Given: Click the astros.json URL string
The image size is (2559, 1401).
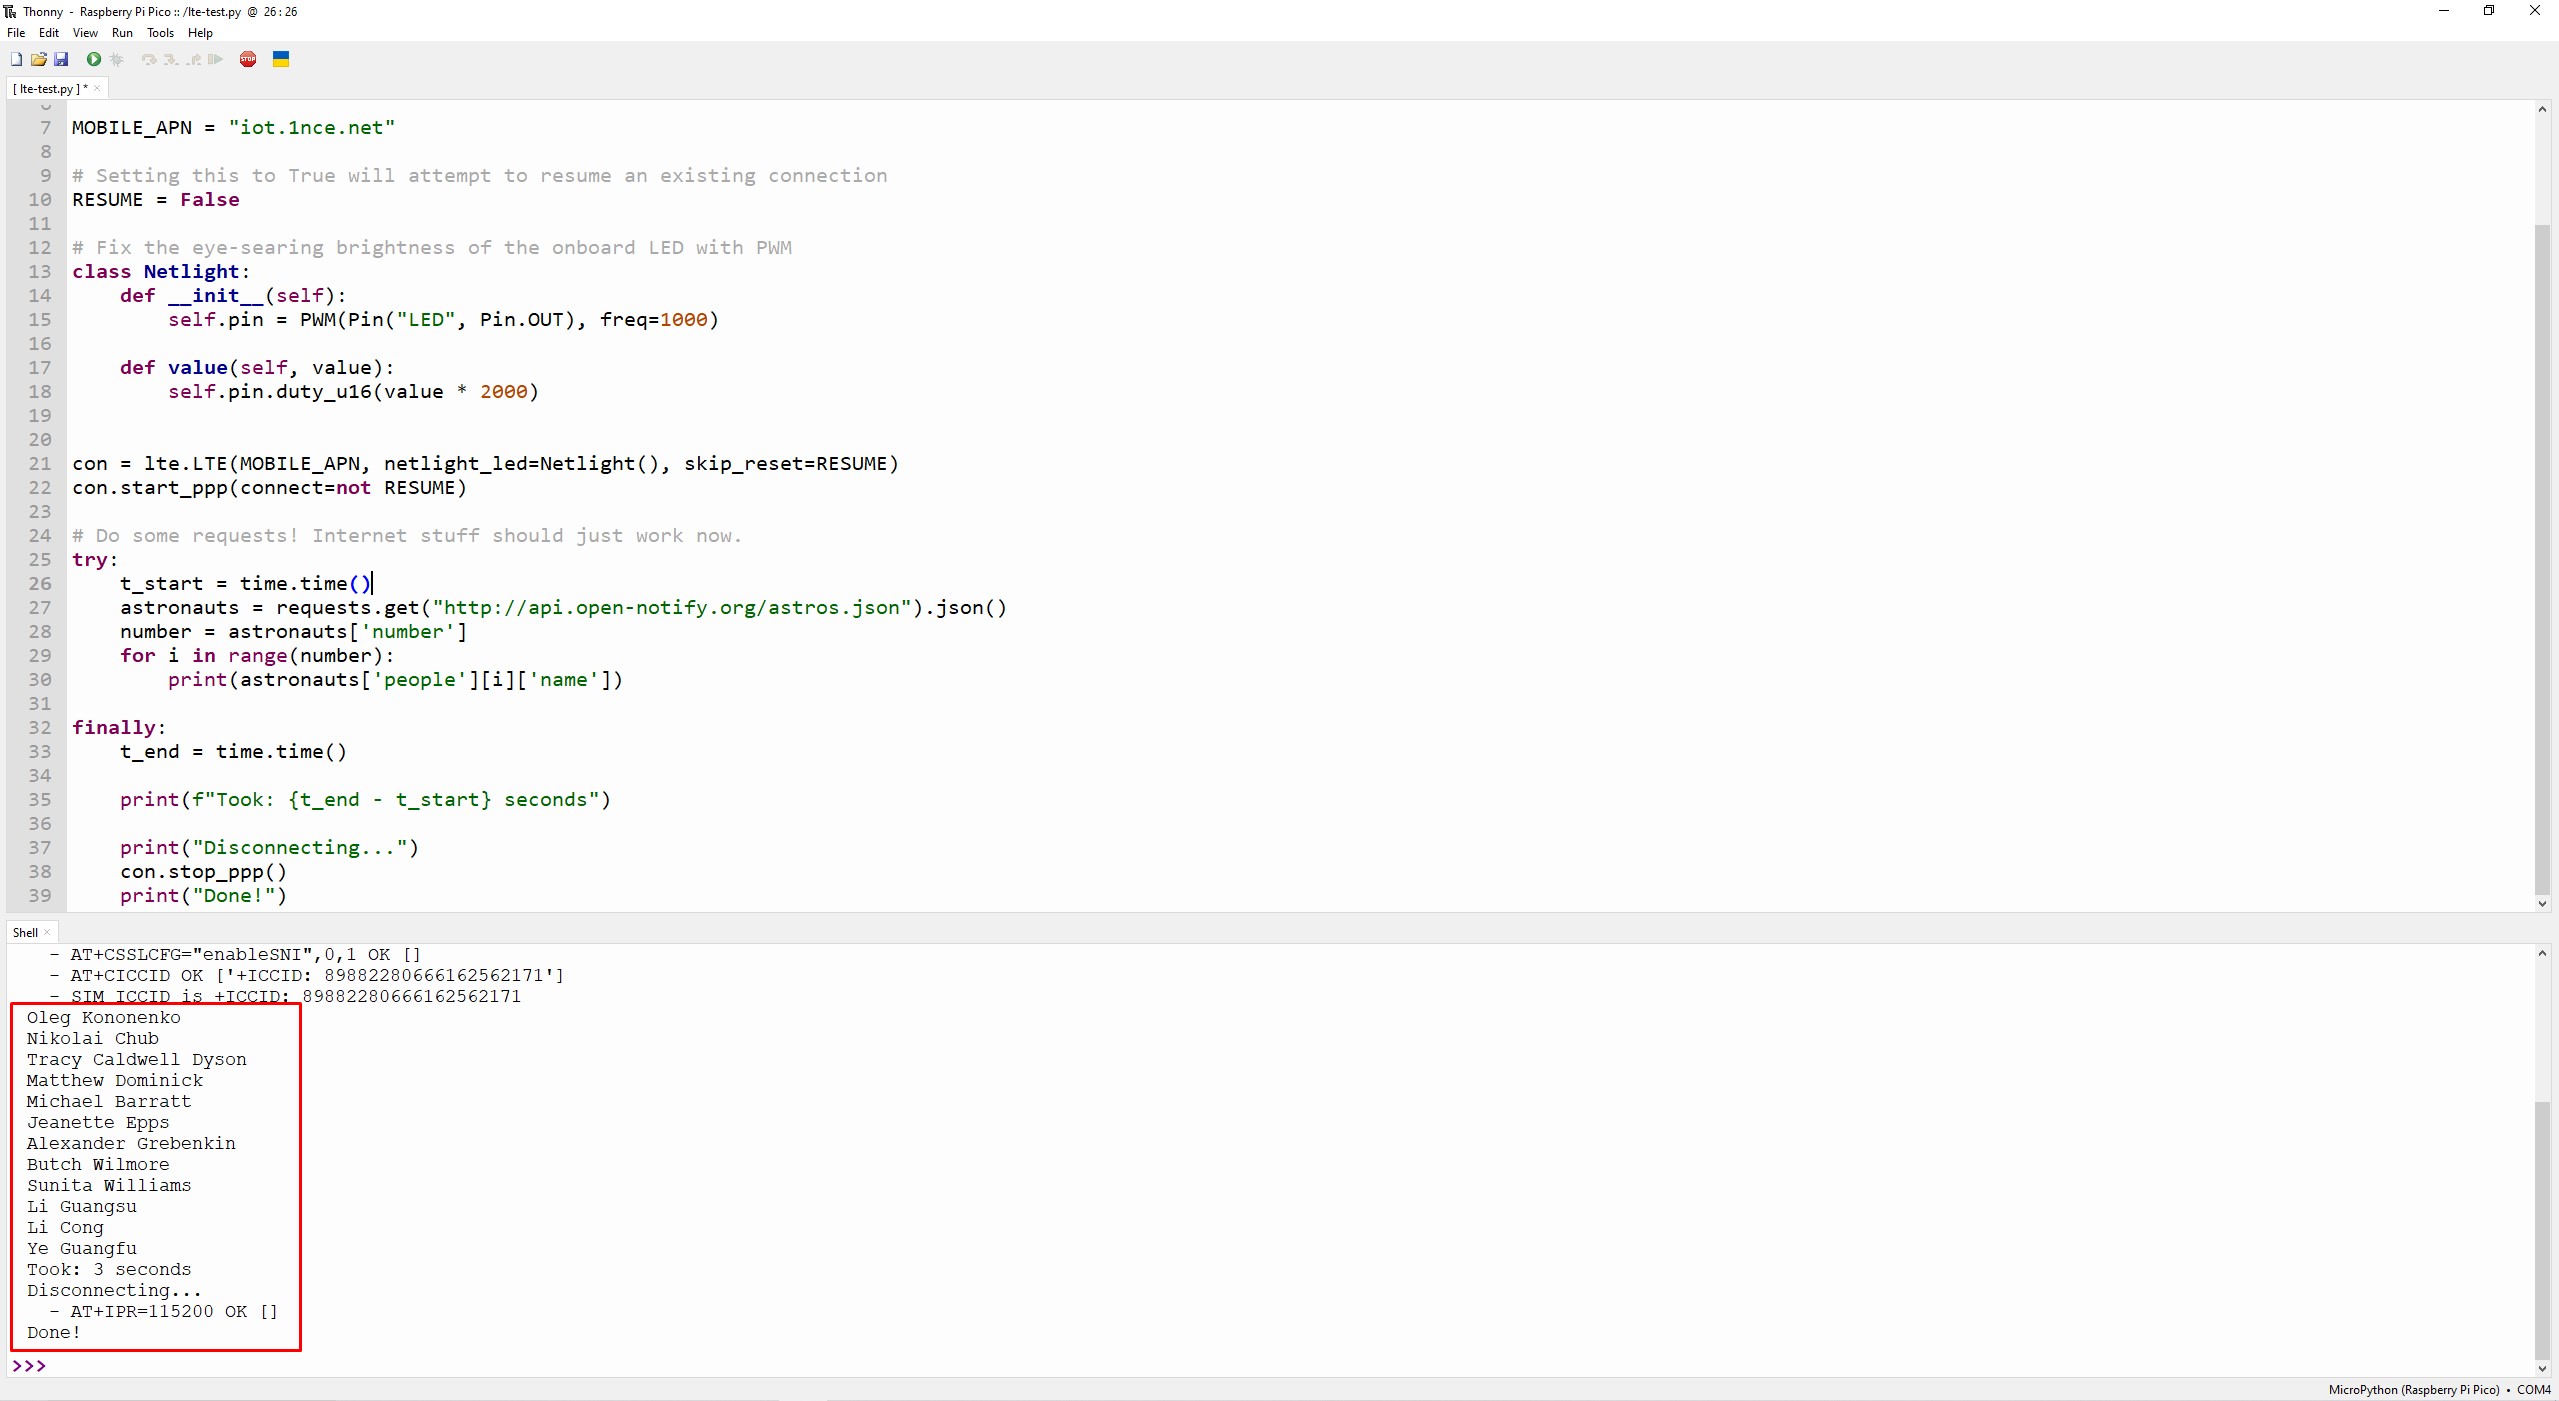Looking at the screenshot, I should click(x=671, y=608).
